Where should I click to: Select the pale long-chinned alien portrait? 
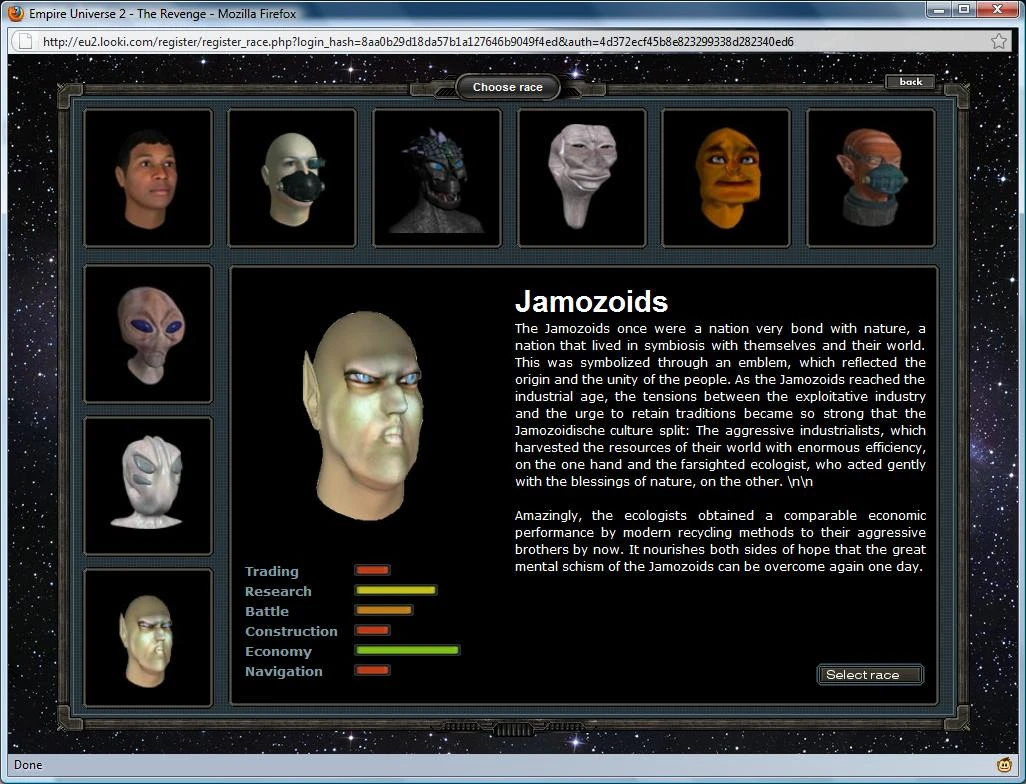tap(582, 178)
